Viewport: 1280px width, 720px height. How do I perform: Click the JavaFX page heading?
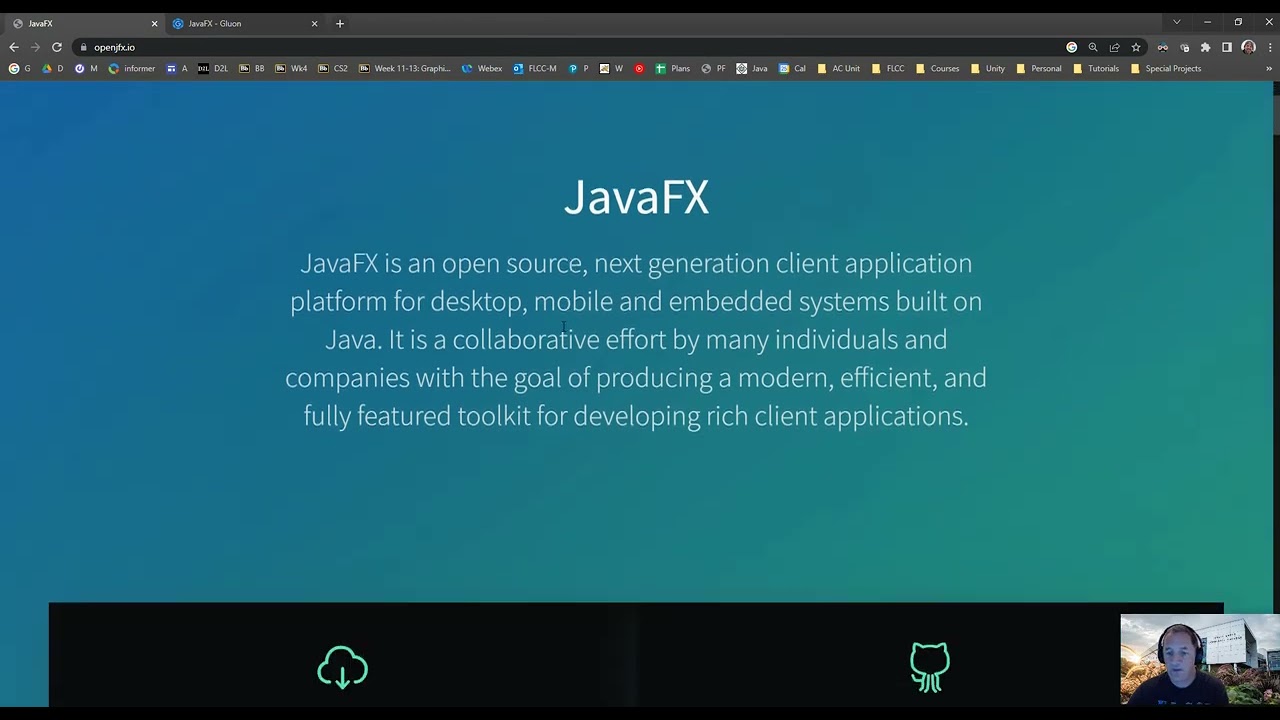coord(636,197)
